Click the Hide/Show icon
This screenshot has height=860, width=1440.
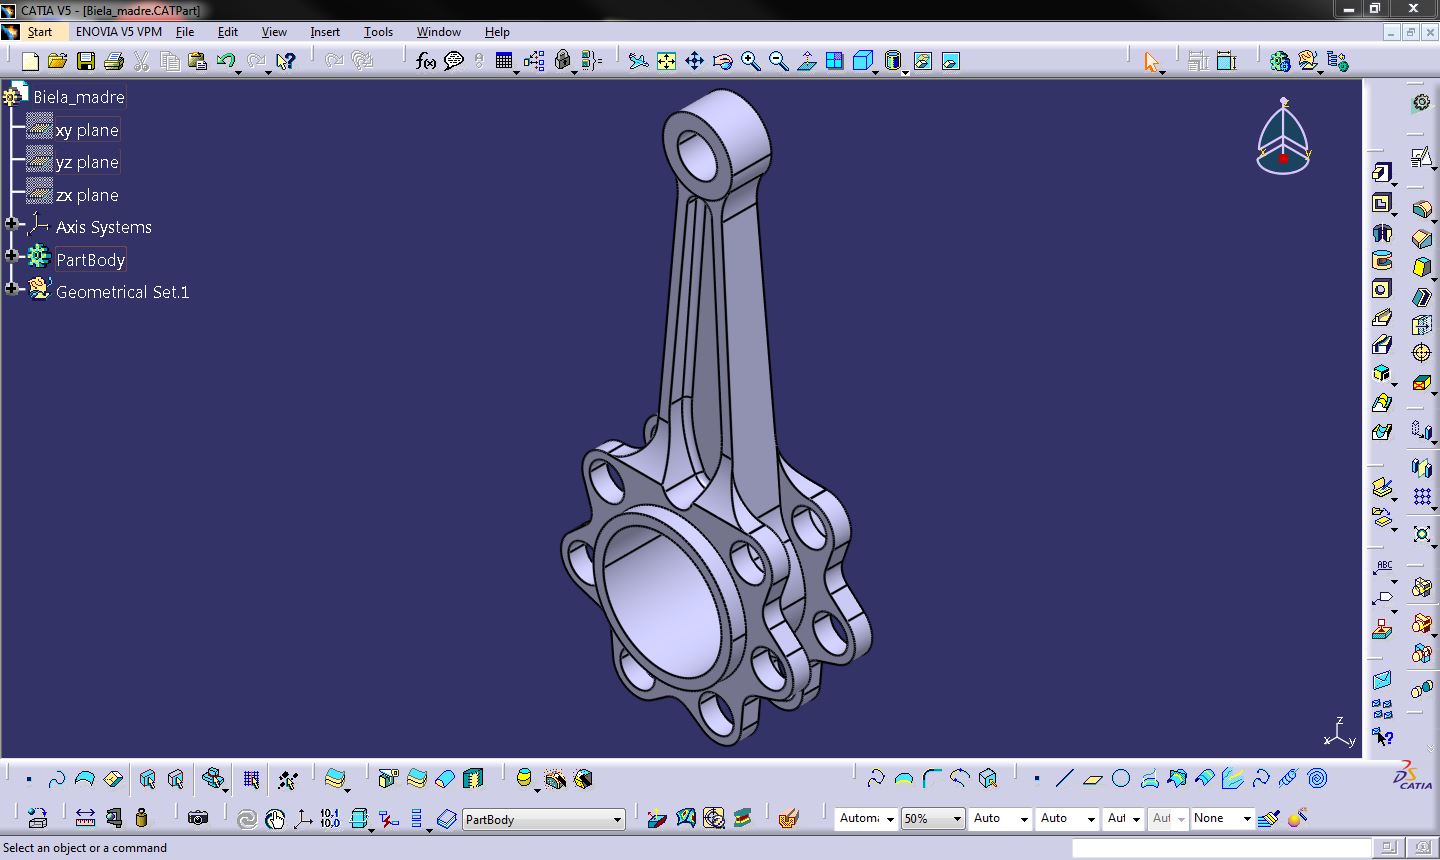click(922, 62)
